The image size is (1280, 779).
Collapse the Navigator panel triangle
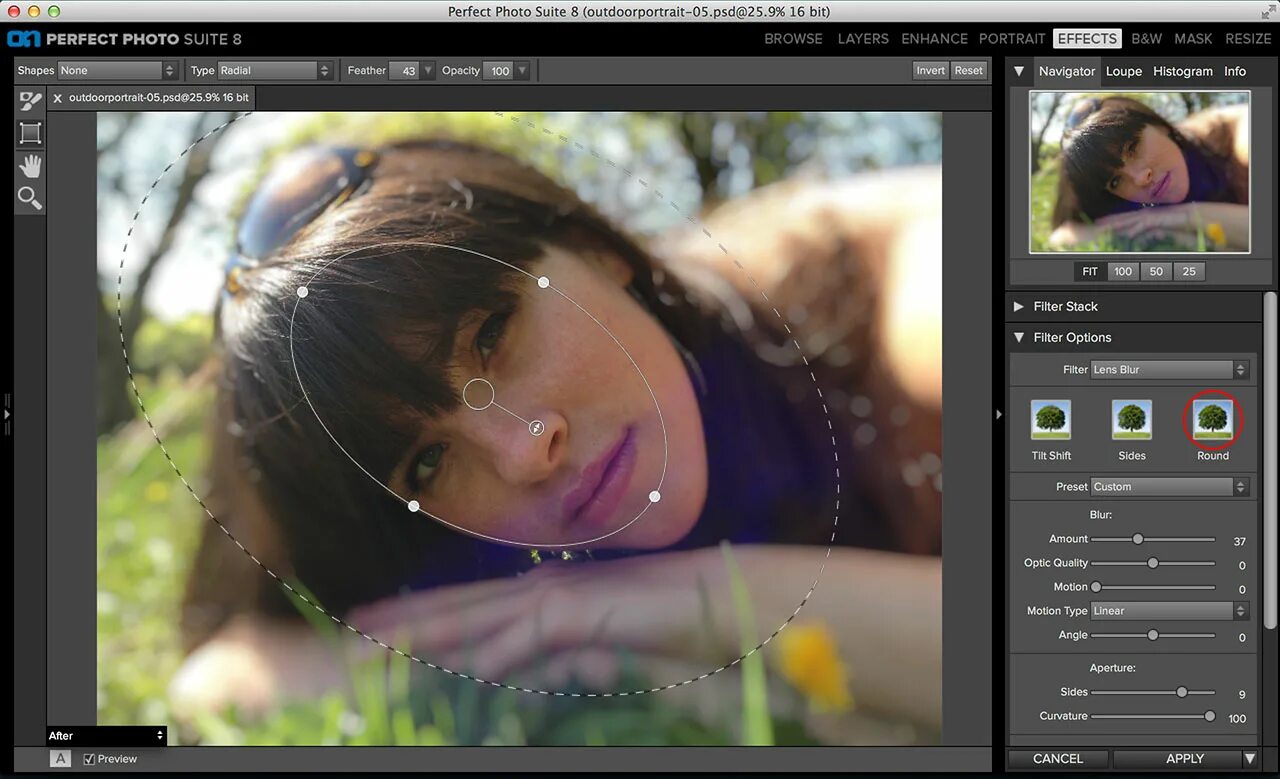coord(1019,71)
